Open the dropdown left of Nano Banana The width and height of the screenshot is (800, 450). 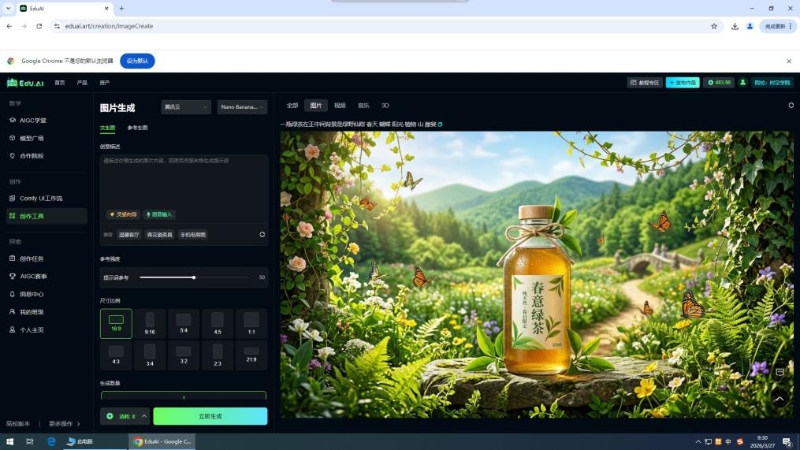186,107
